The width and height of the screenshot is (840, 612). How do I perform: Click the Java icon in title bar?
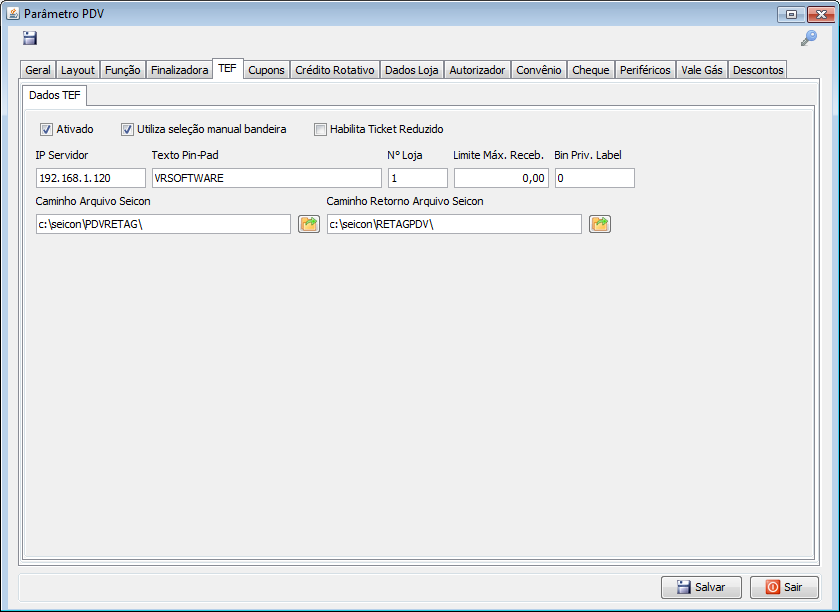coord(13,13)
